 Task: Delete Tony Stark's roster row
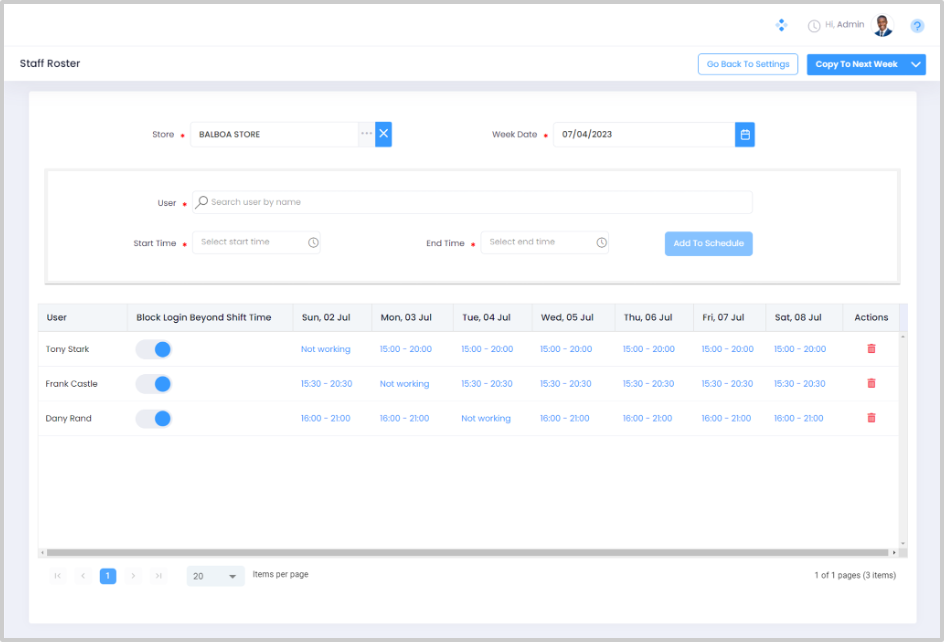[x=871, y=349]
